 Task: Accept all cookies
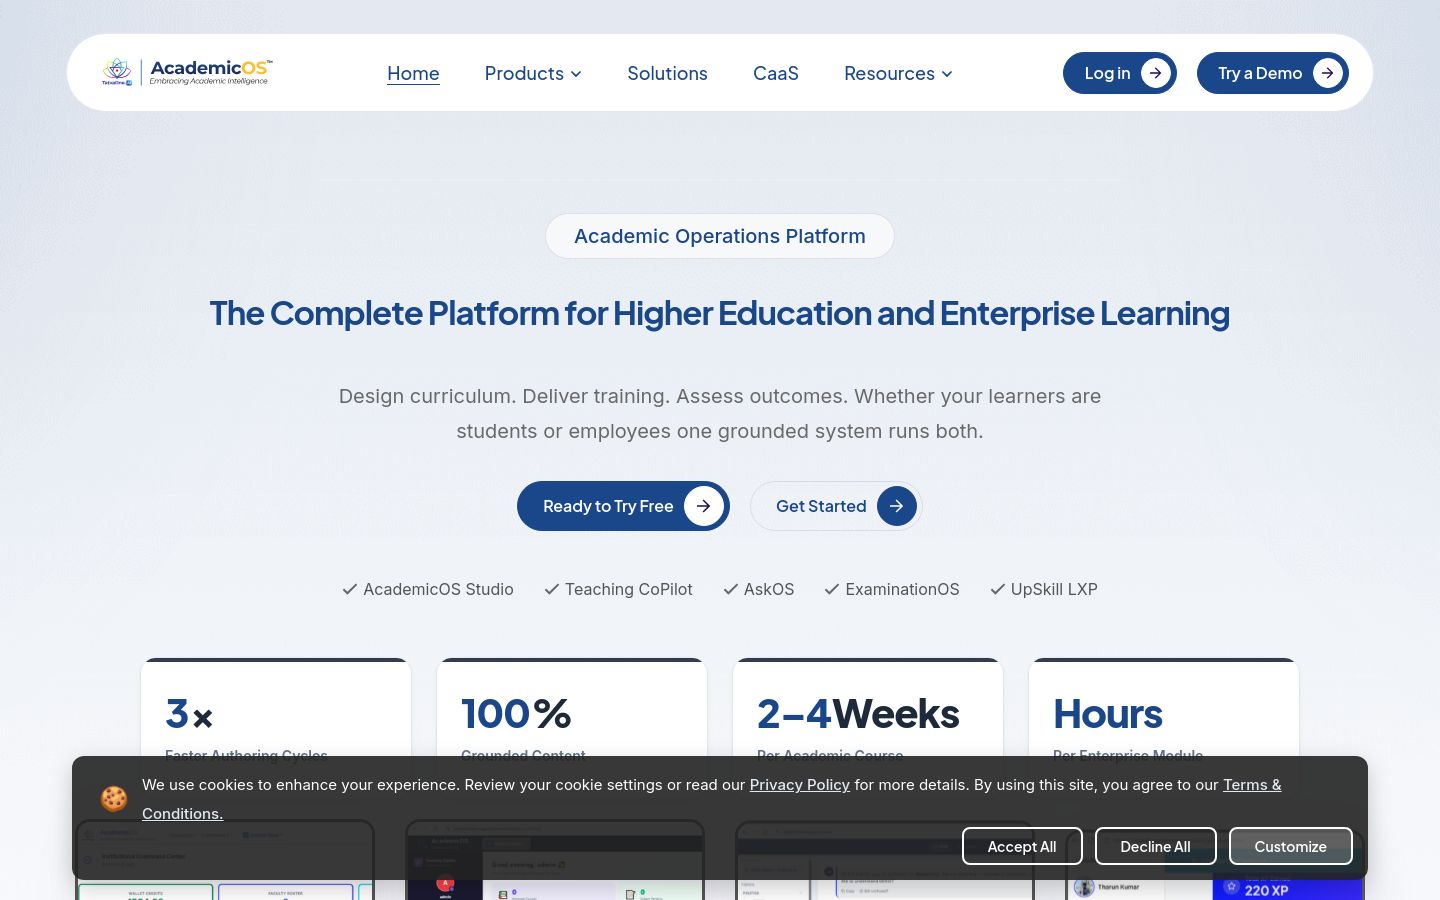1022,846
